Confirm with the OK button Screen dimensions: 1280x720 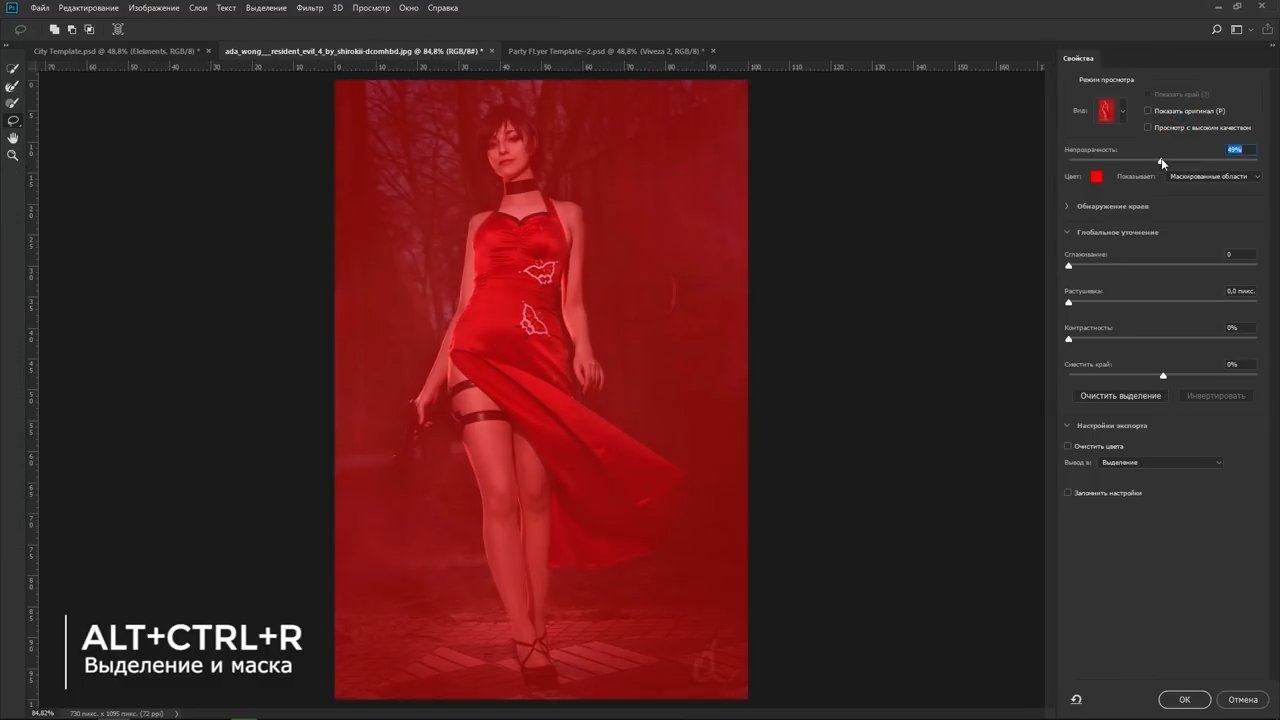(1185, 700)
